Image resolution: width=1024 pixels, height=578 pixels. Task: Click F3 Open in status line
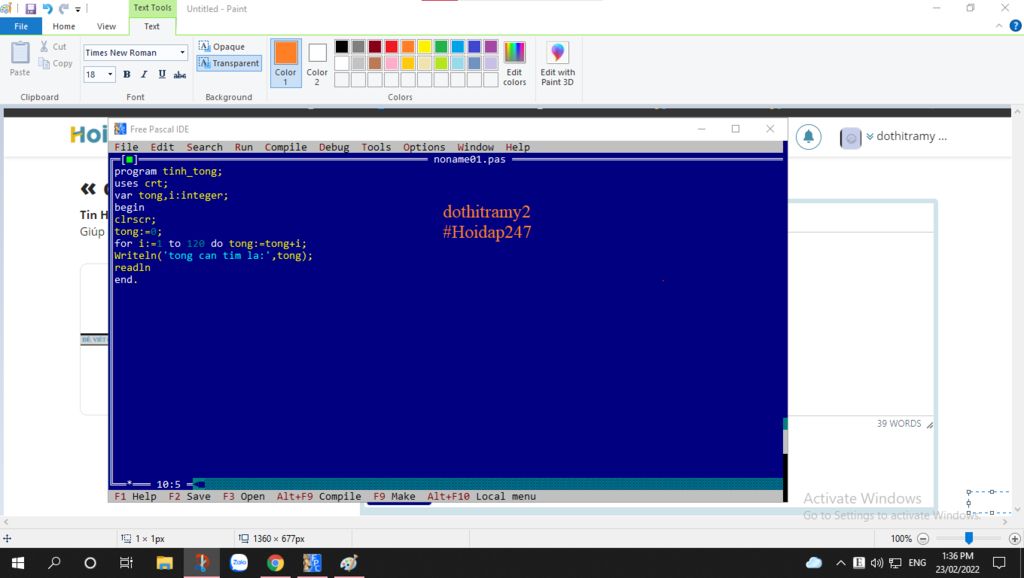[244, 496]
